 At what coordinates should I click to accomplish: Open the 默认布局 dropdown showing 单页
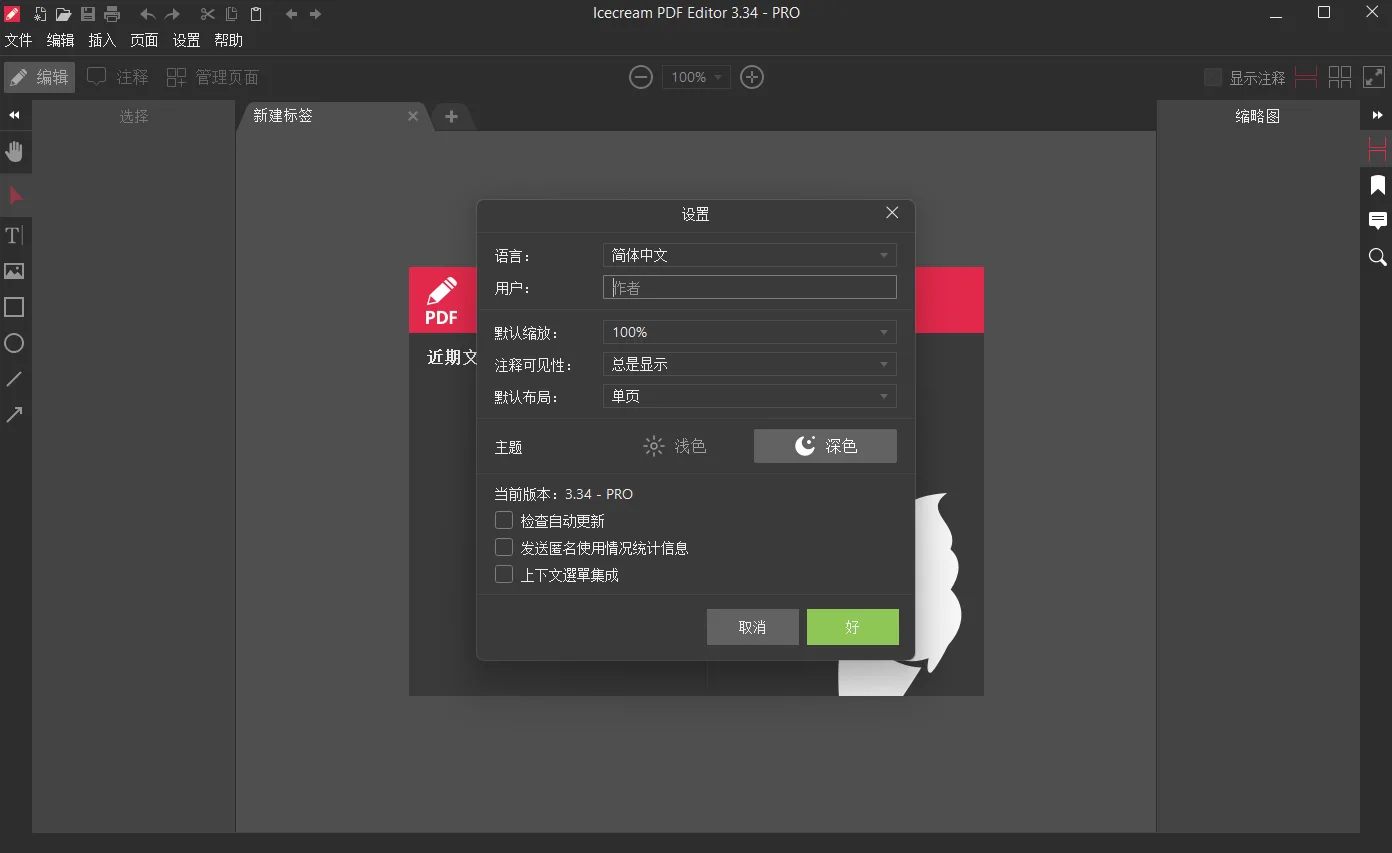pyautogui.click(x=750, y=396)
